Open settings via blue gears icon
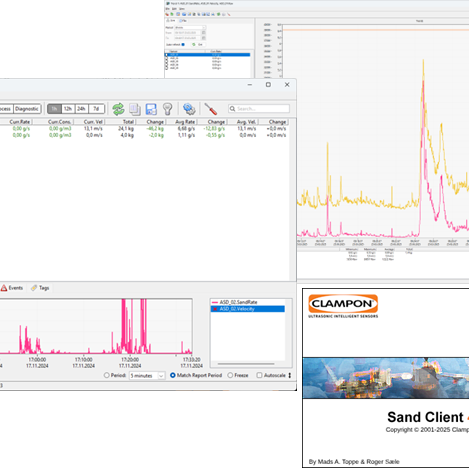The image size is (469, 468). [189, 109]
